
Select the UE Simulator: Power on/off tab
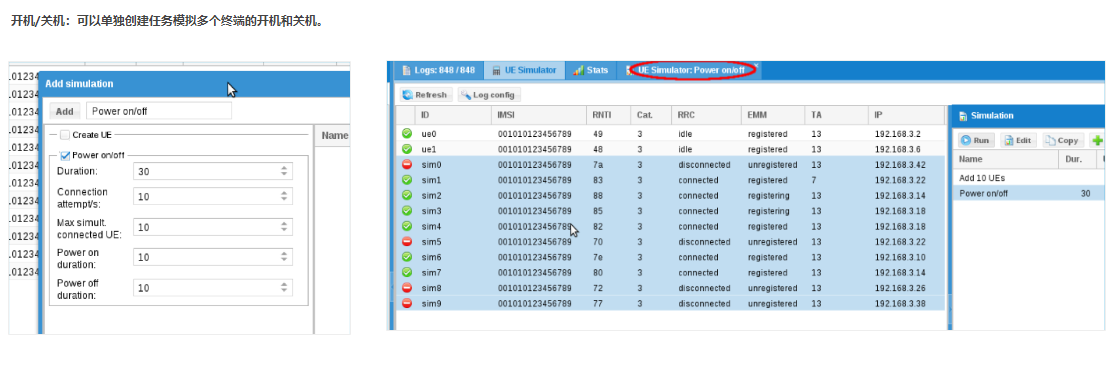click(x=691, y=70)
